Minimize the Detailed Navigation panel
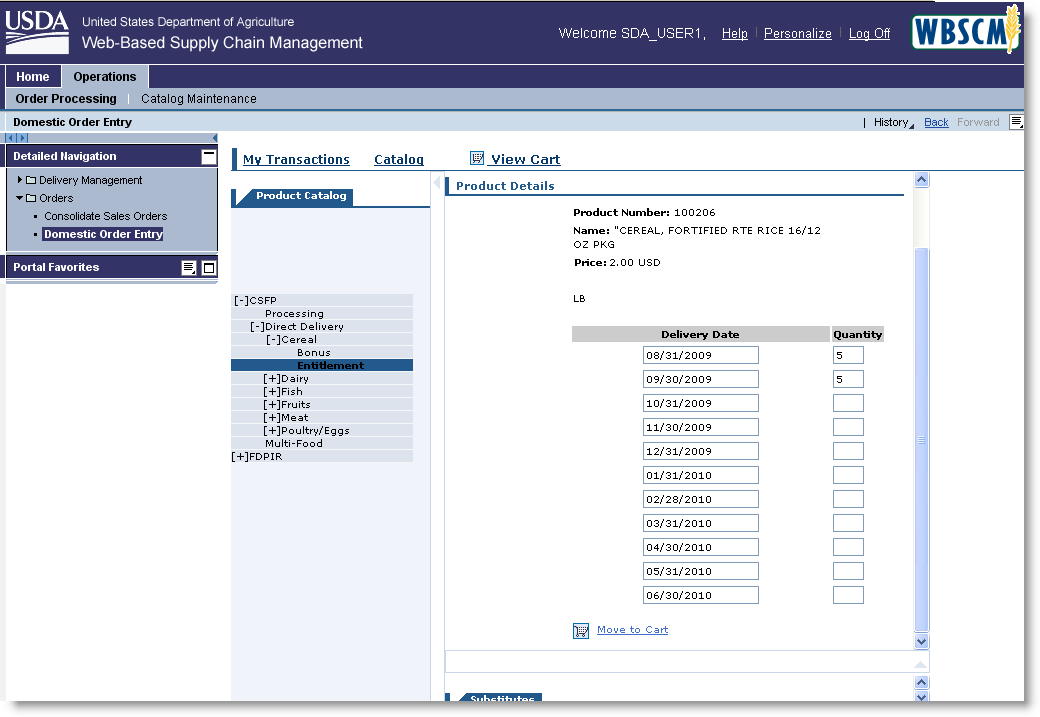 pos(208,156)
